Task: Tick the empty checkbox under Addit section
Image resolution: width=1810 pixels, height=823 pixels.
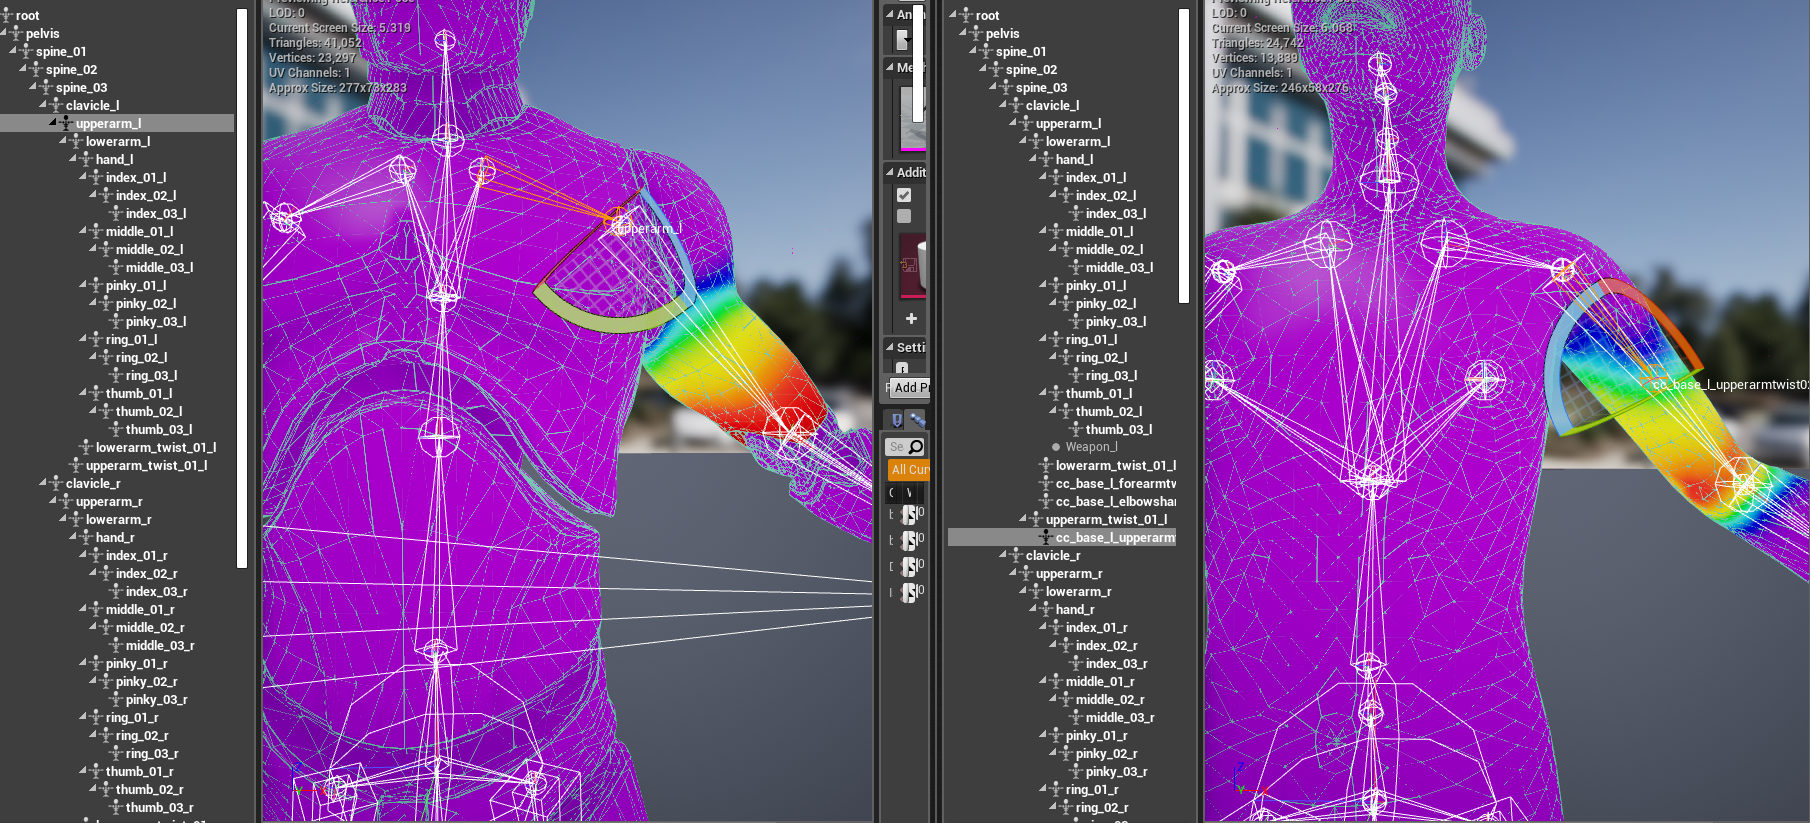Action: (904, 216)
